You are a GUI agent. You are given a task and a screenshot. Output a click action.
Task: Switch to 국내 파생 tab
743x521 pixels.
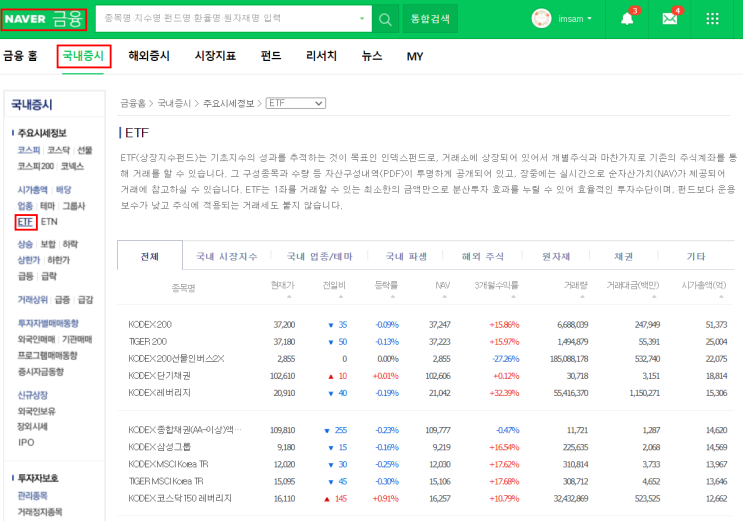406,256
